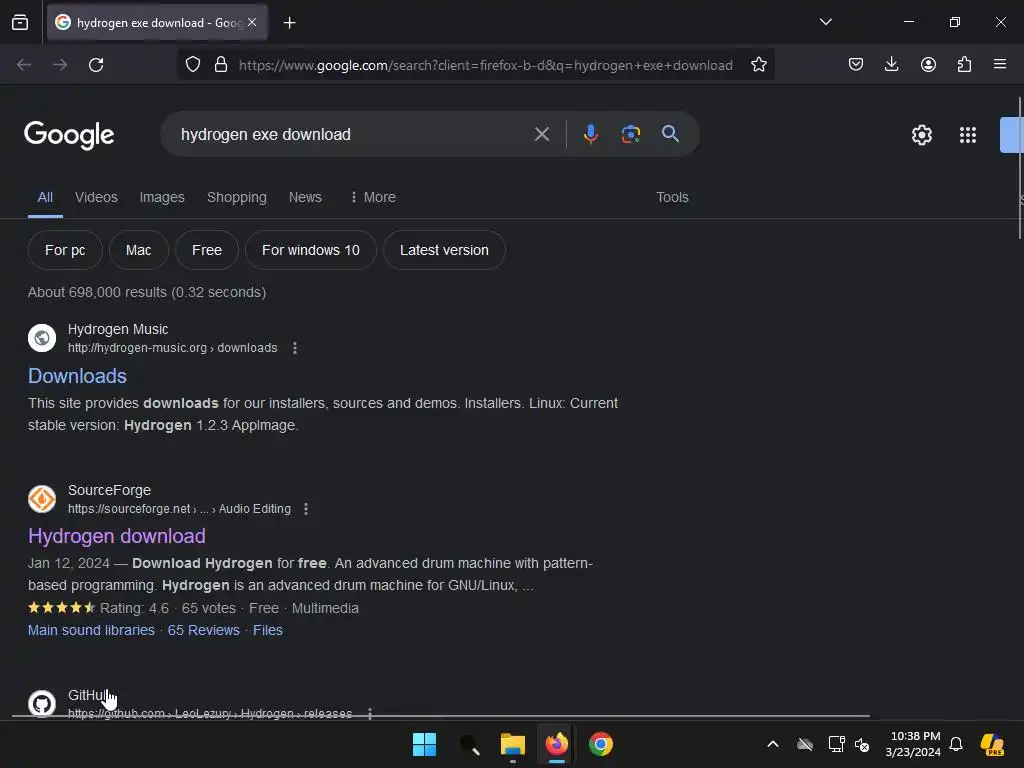Apply the Mac filter chip
This screenshot has height=768, width=1024.
point(138,250)
